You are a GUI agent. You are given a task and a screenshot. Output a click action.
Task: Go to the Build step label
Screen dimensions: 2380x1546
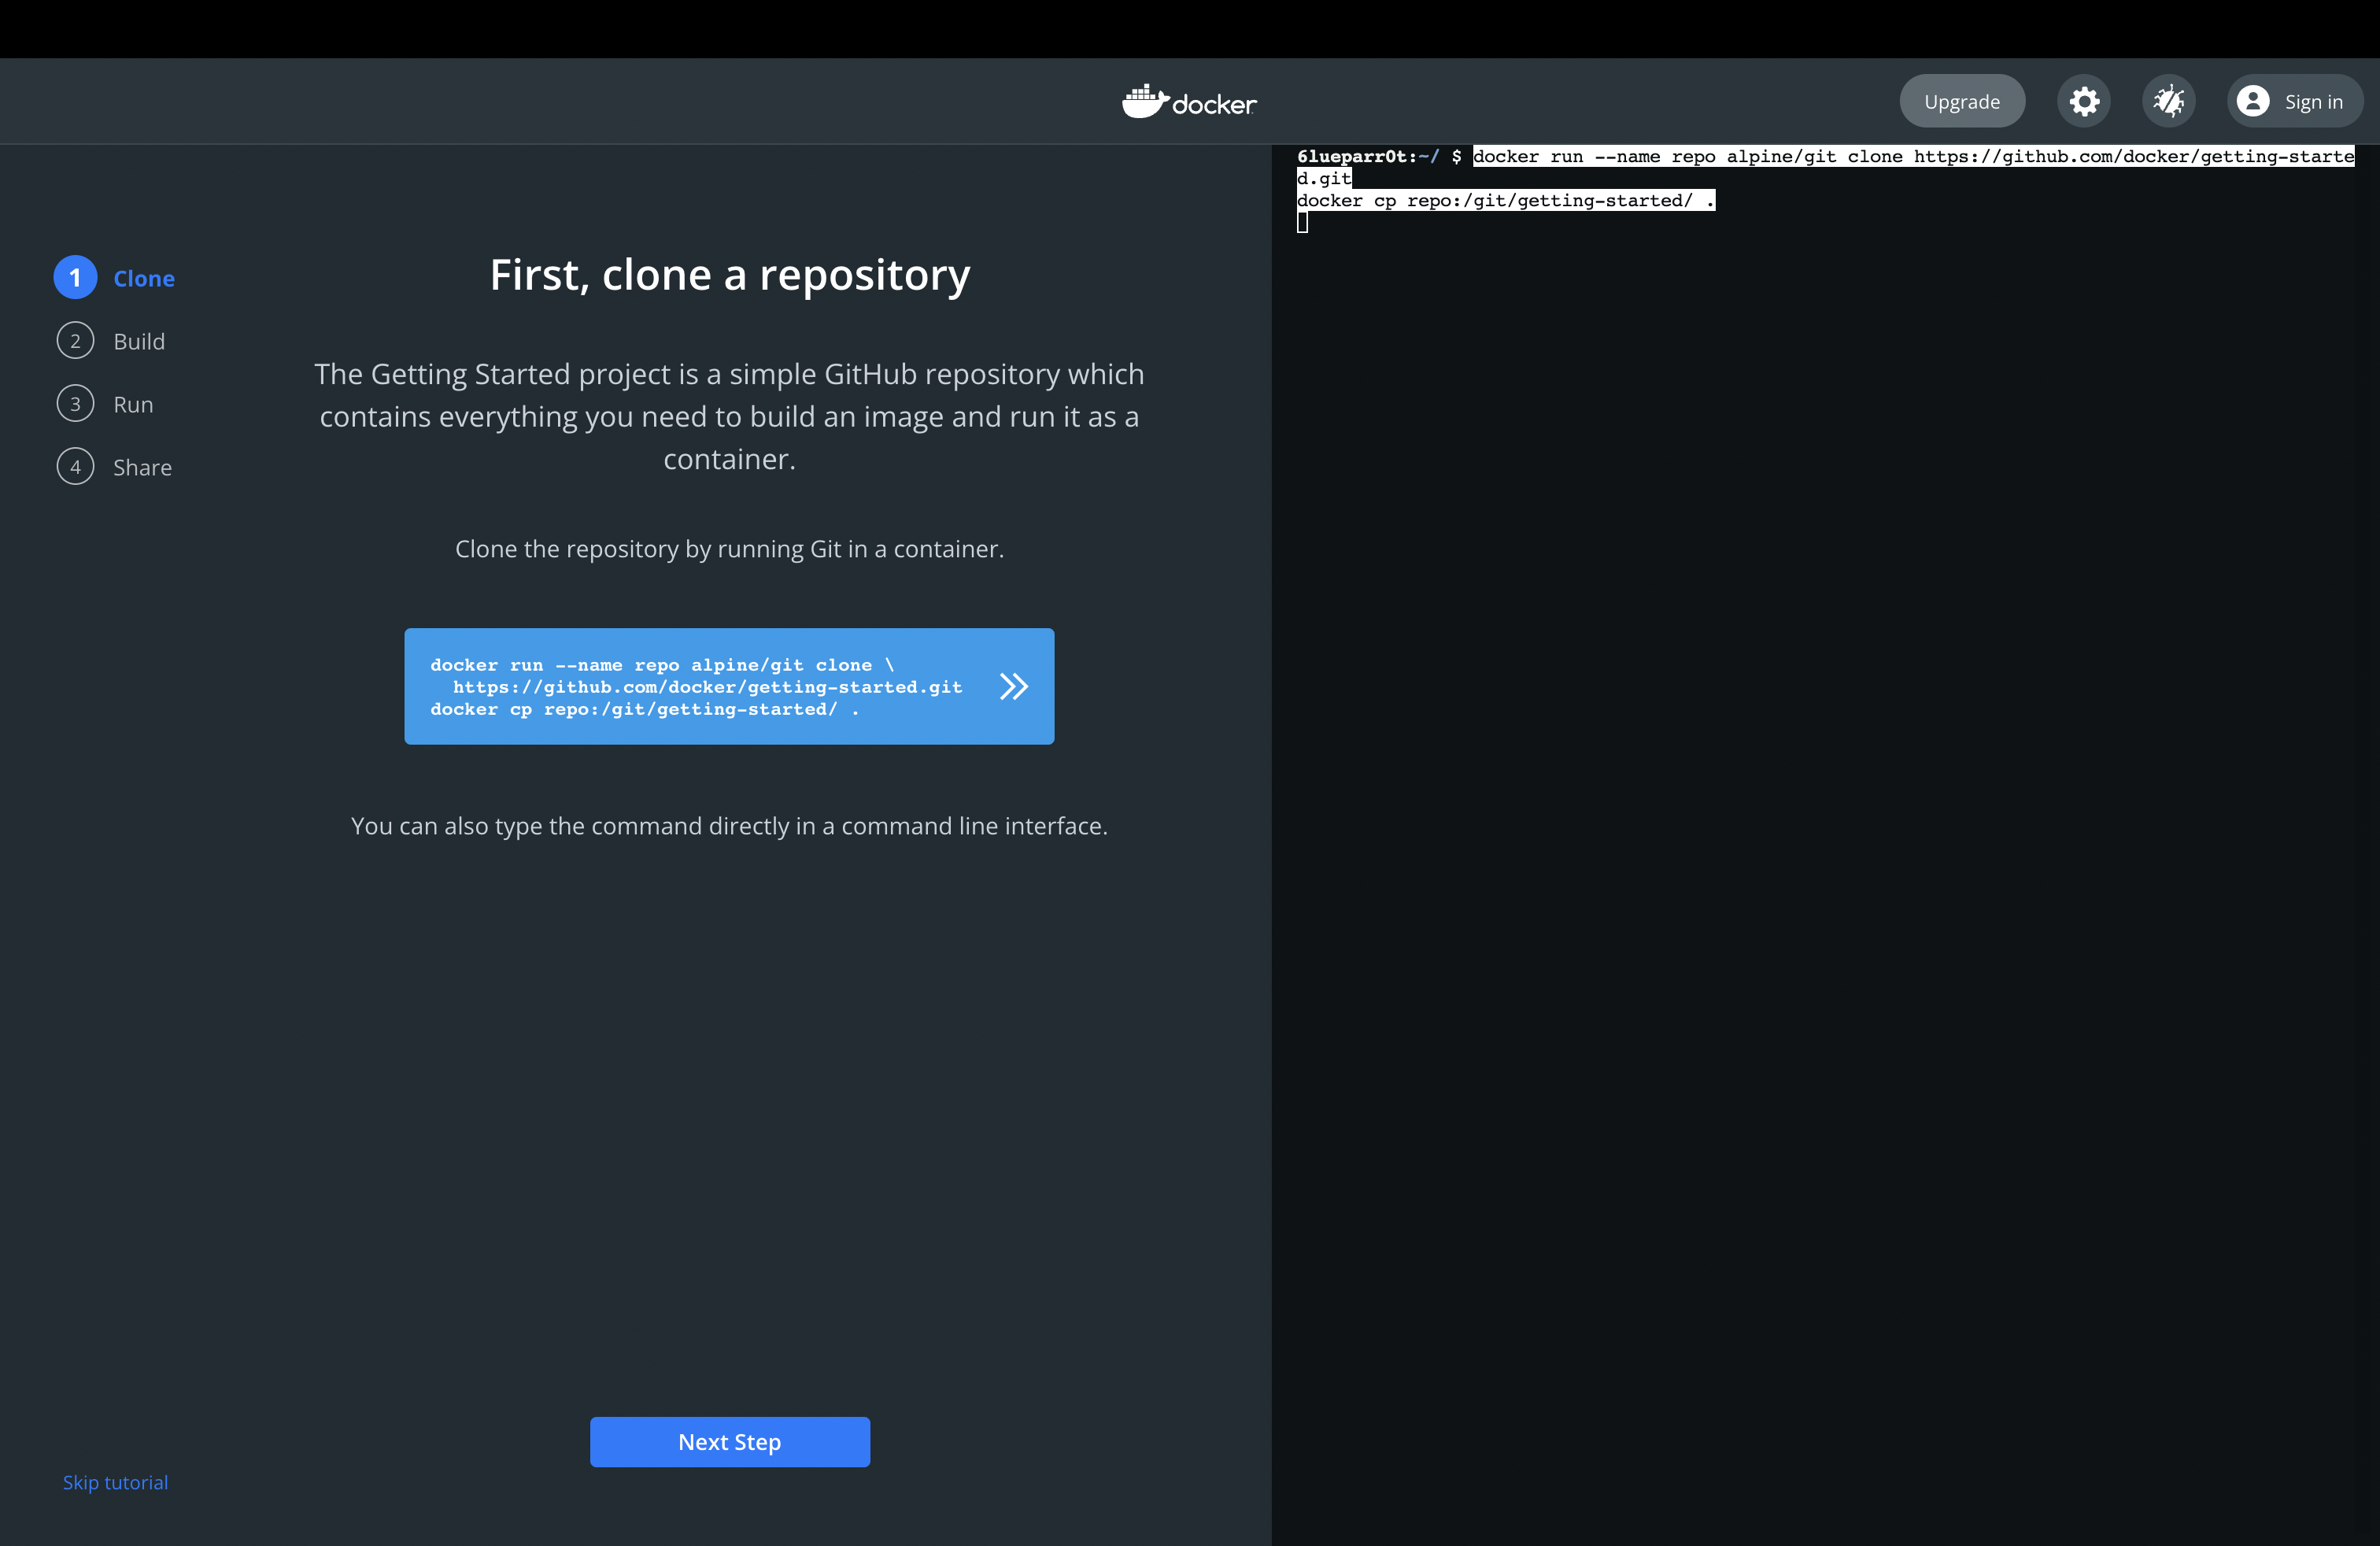[139, 342]
